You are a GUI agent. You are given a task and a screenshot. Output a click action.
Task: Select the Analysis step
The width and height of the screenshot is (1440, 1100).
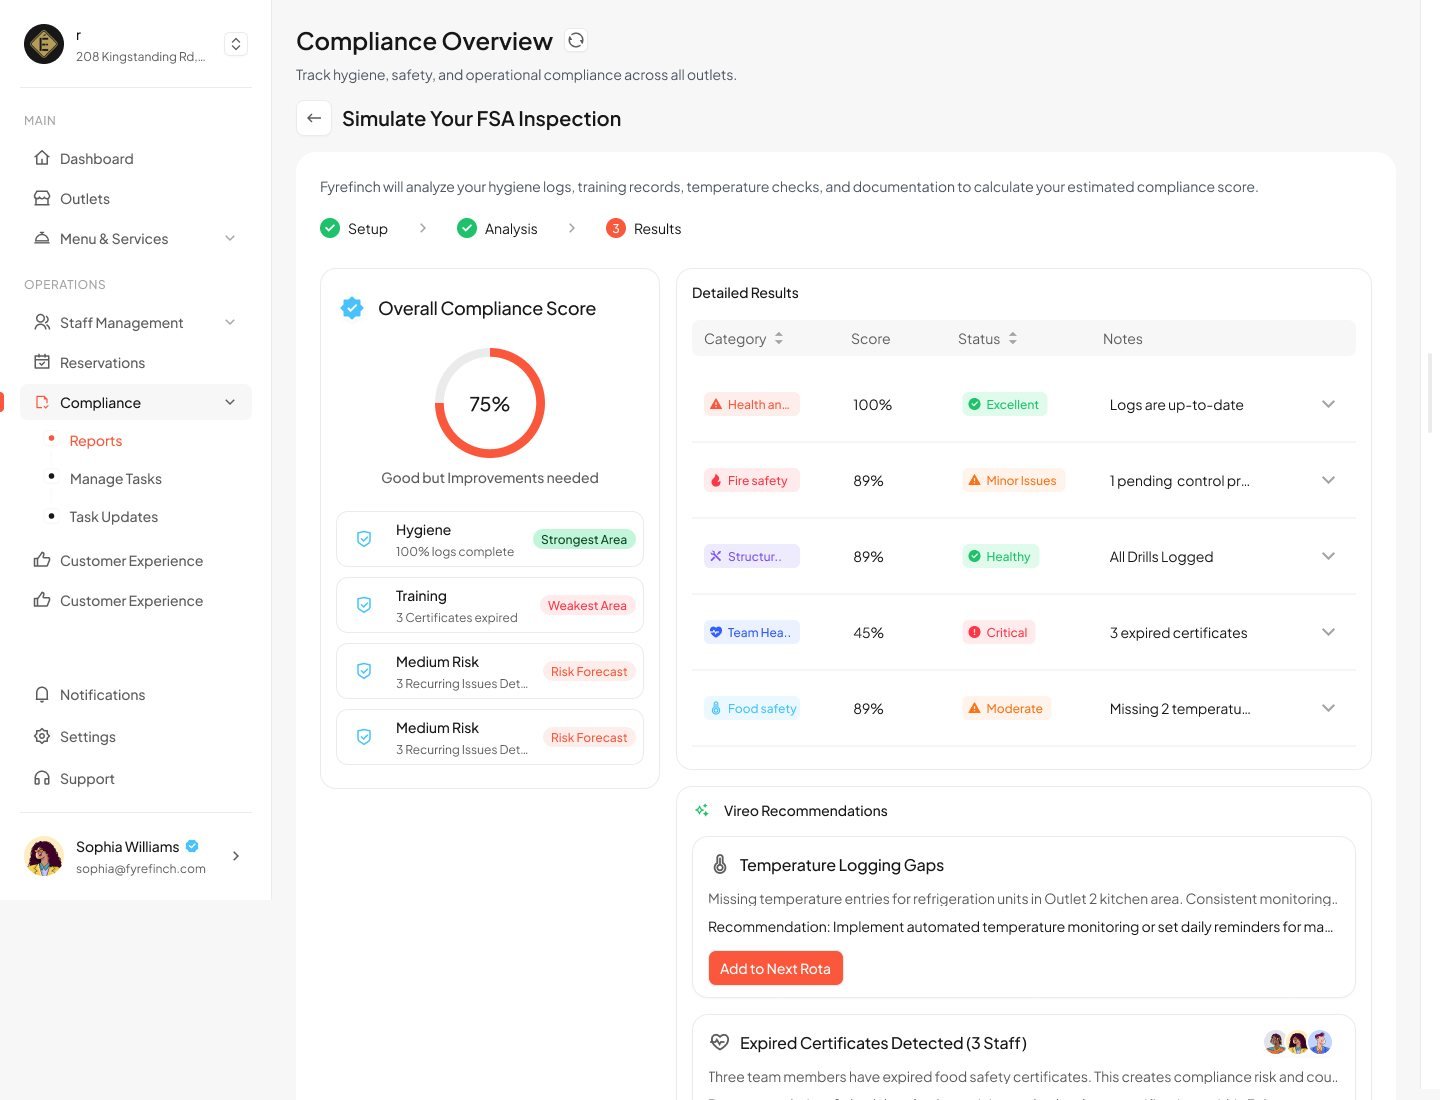coord(497,228)
